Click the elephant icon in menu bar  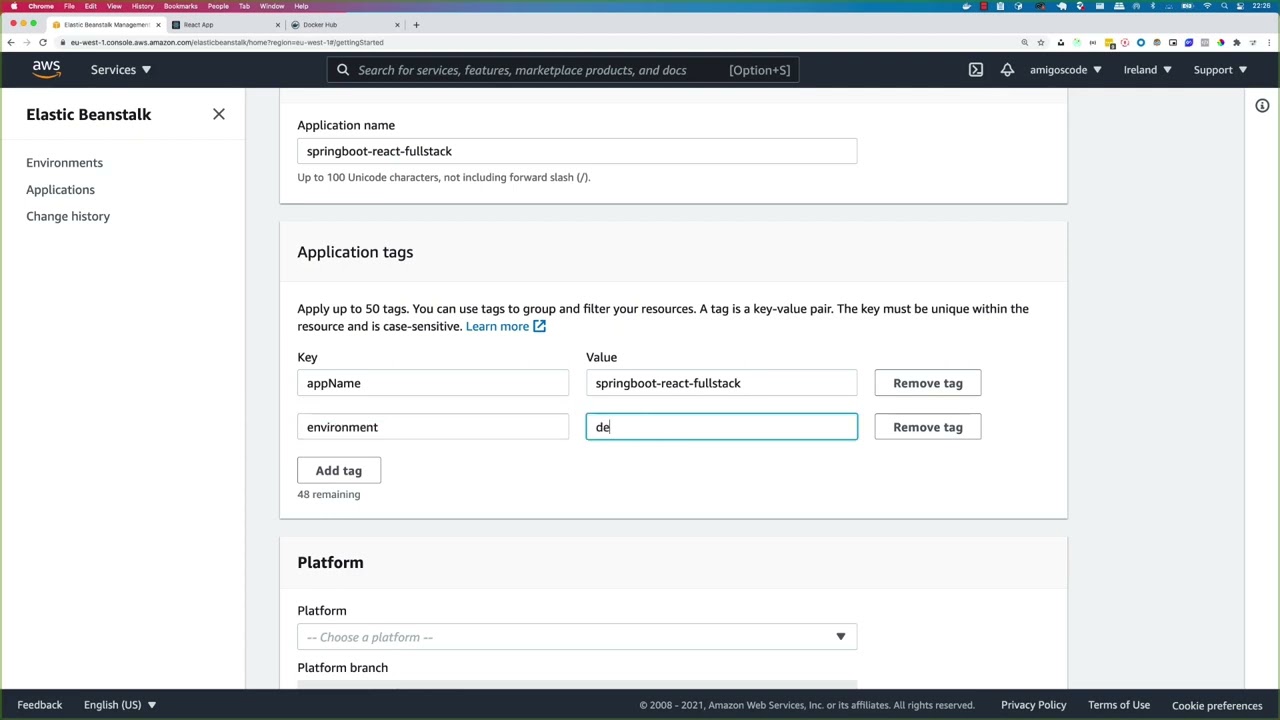click(x=1062, y=6)
